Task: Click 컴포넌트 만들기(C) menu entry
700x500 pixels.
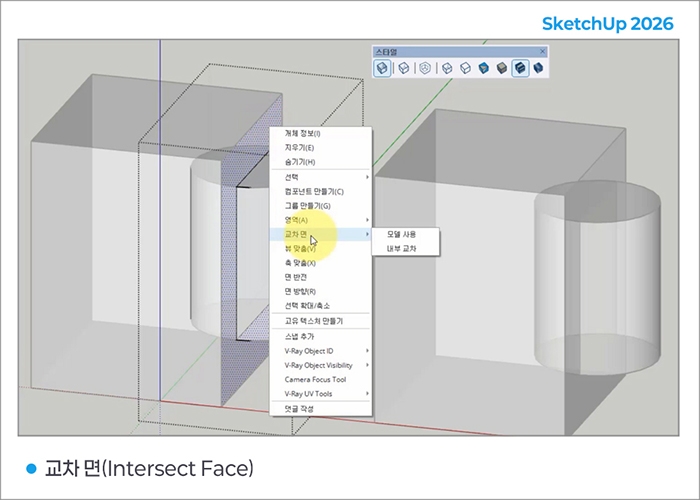Action: pyautogui.click(x=321, y=192)
